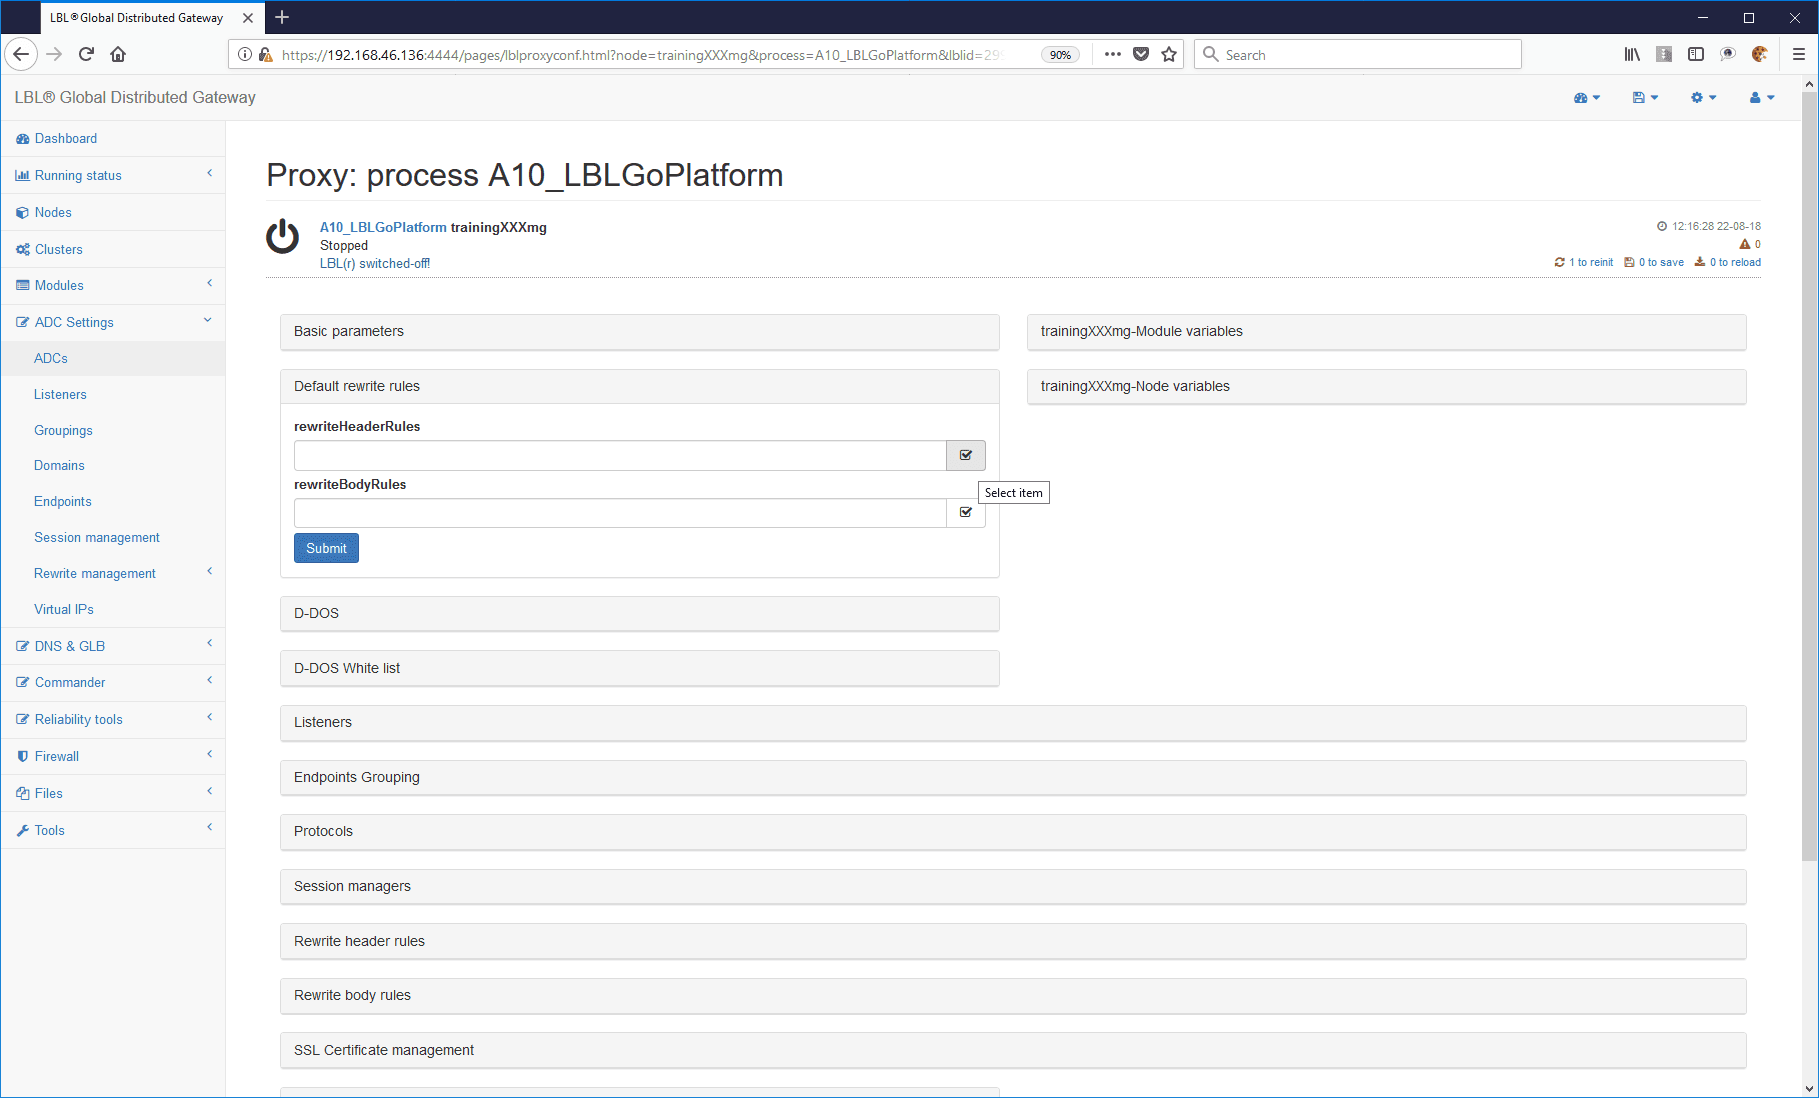Open the A10_LBLGoPlatform process link
This screenshot has width=1819, height=1098.
(x=383, y=227)
